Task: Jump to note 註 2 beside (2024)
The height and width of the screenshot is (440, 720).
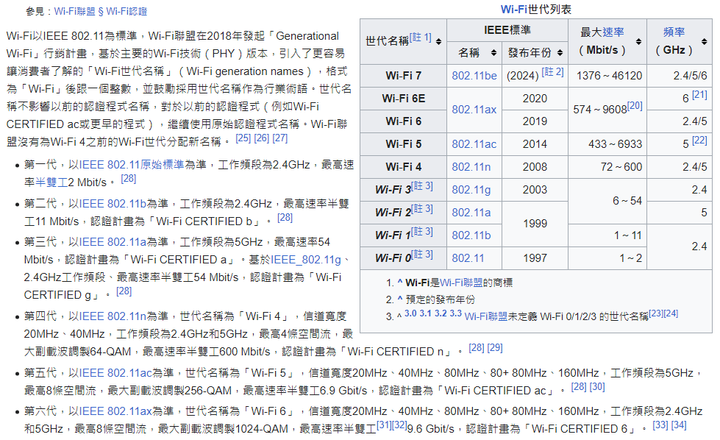Action: [x=552, y=72]
